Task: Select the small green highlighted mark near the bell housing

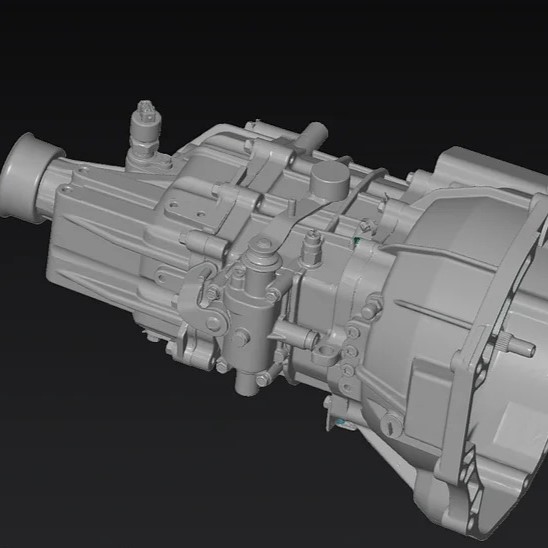Action: [x=357, y=240]
